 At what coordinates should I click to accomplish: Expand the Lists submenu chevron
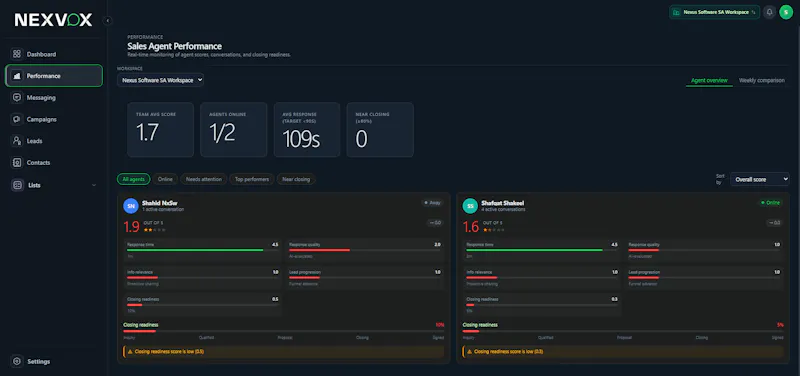point(94,185)
